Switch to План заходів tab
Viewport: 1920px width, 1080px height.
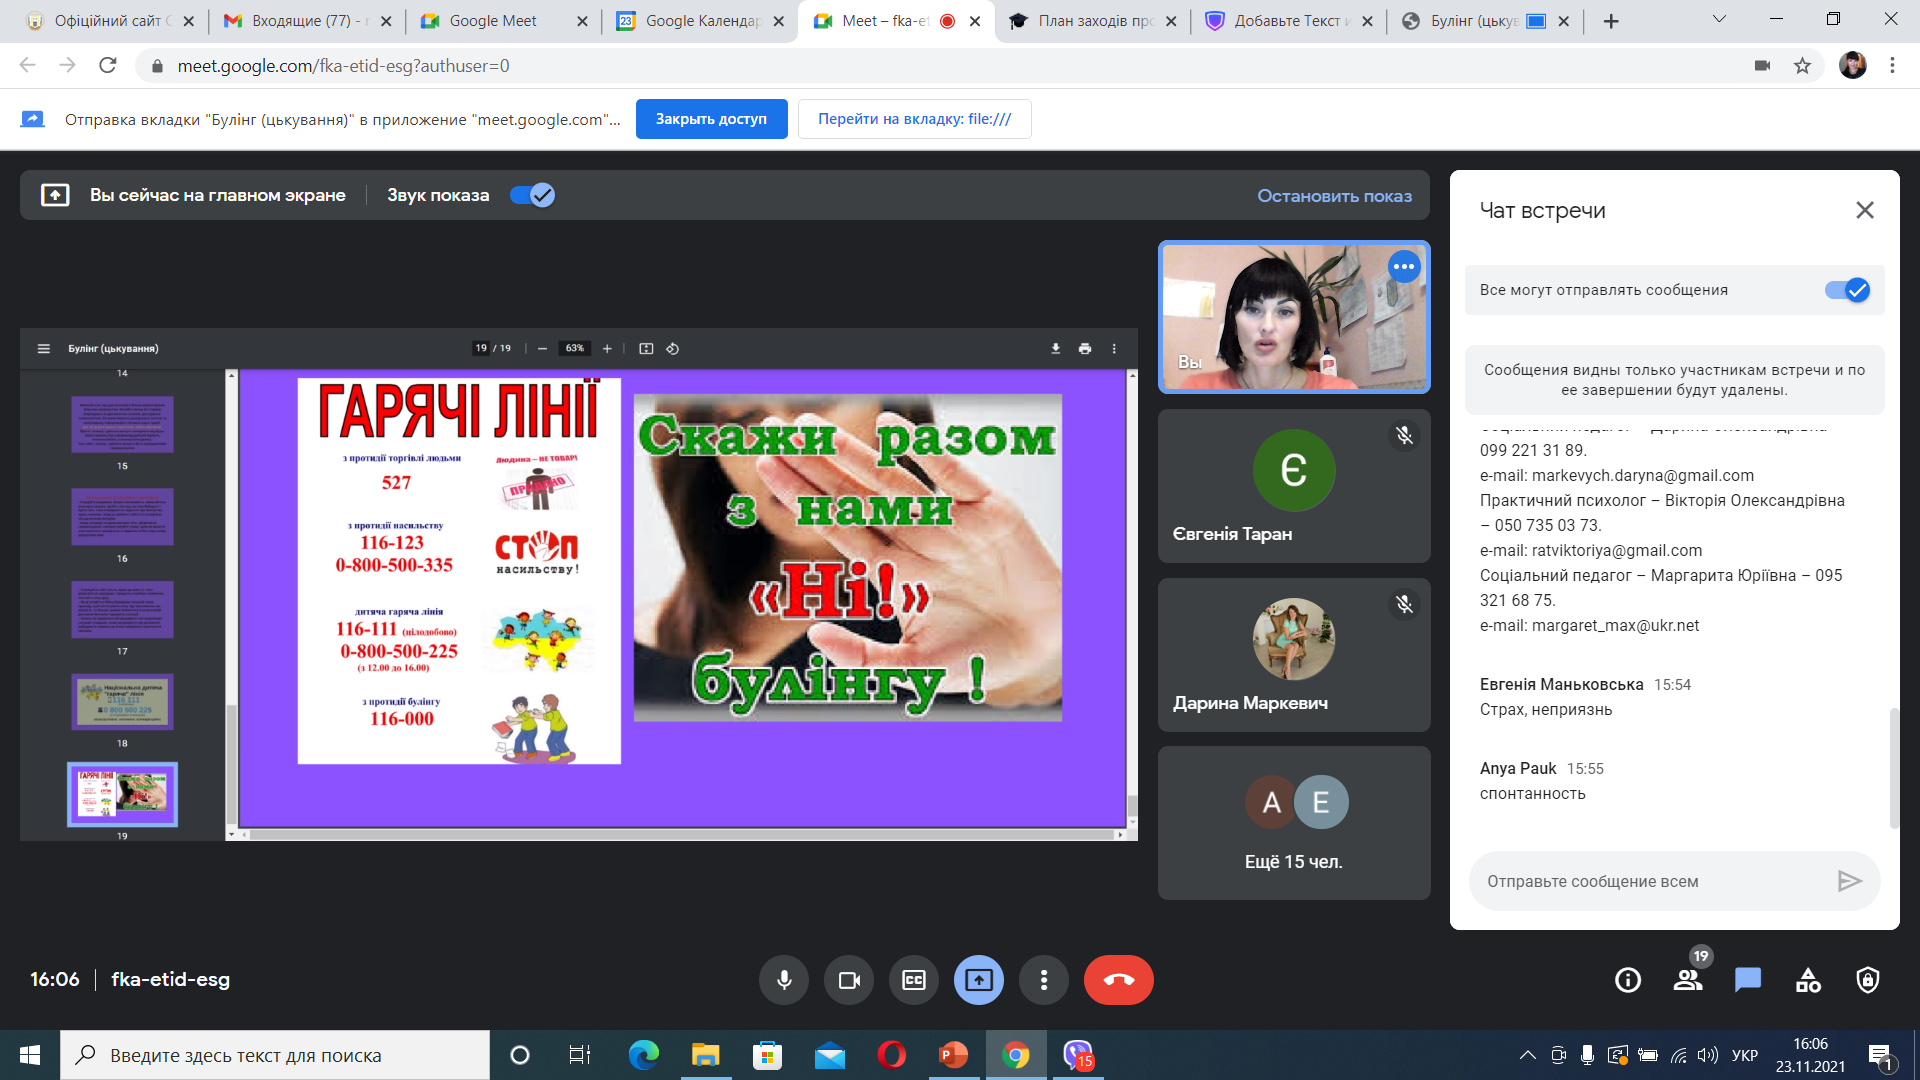point(1093,21)
